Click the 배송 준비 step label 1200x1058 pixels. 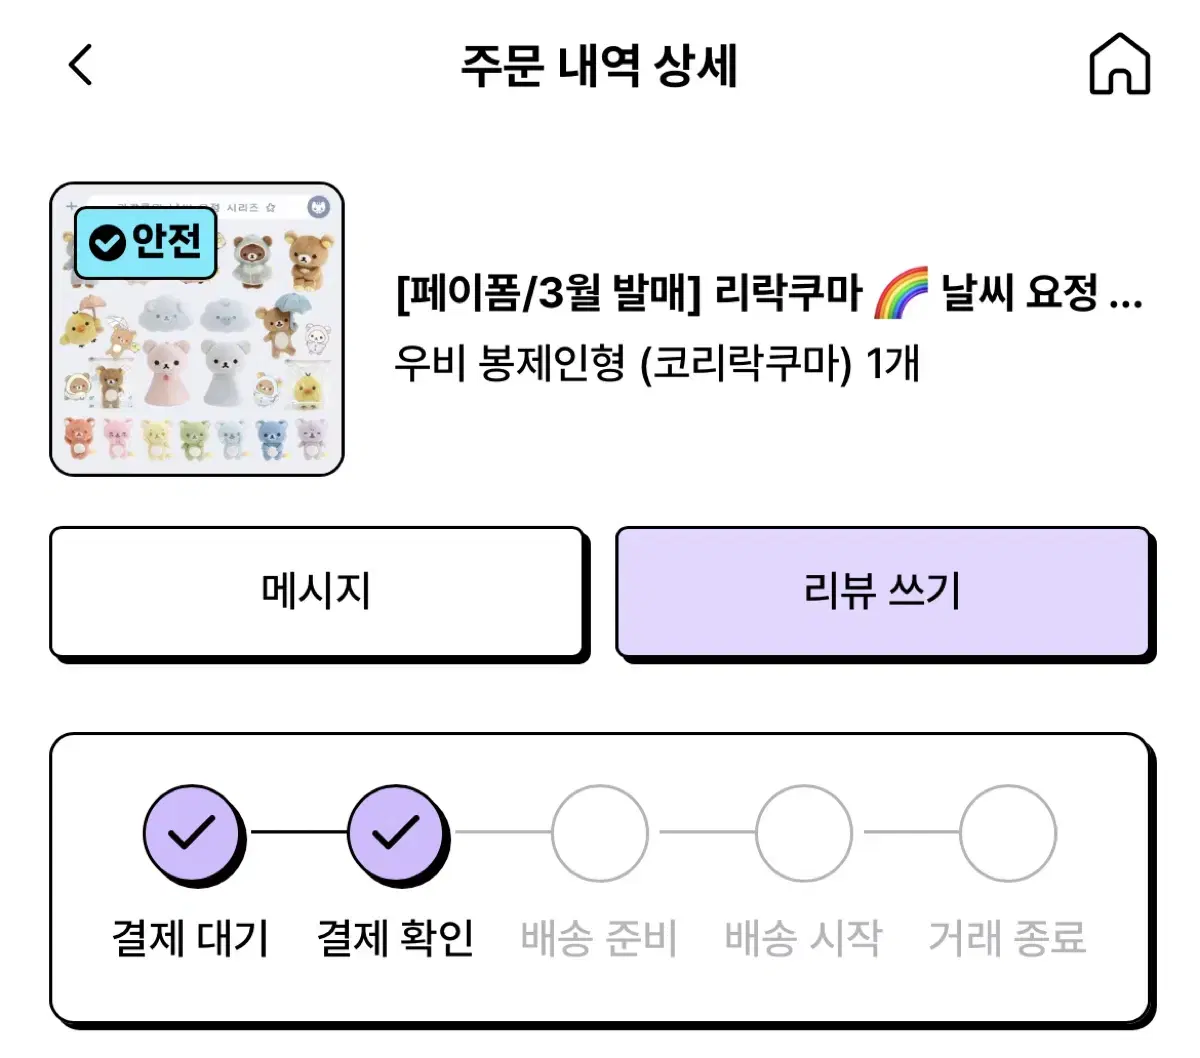[x=600, y=939]
